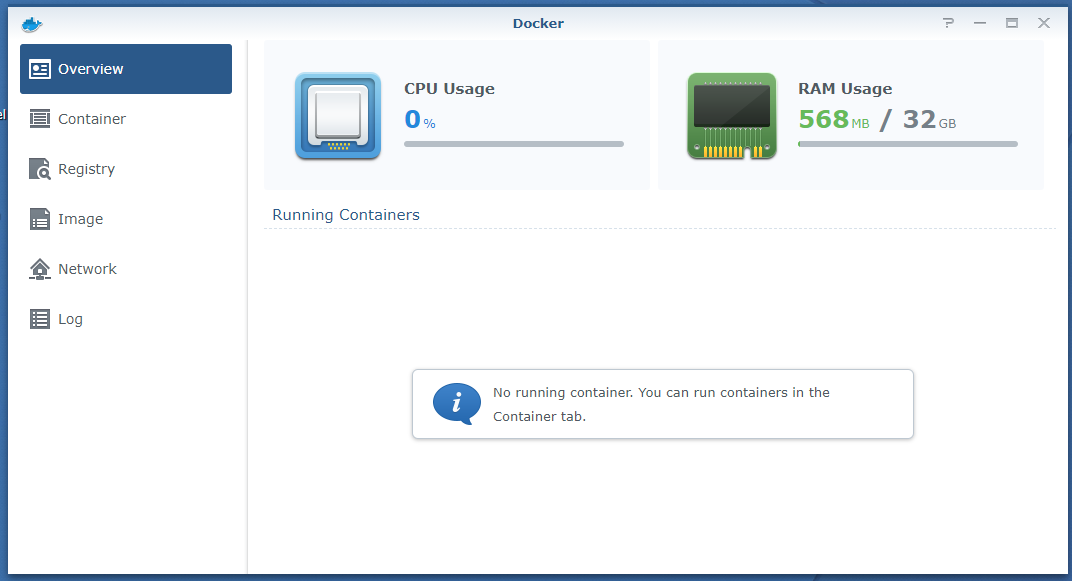Screen dimensions: 1072x581
Task: Click the Docker whale logo in title bar
Action: pos(32,23)
